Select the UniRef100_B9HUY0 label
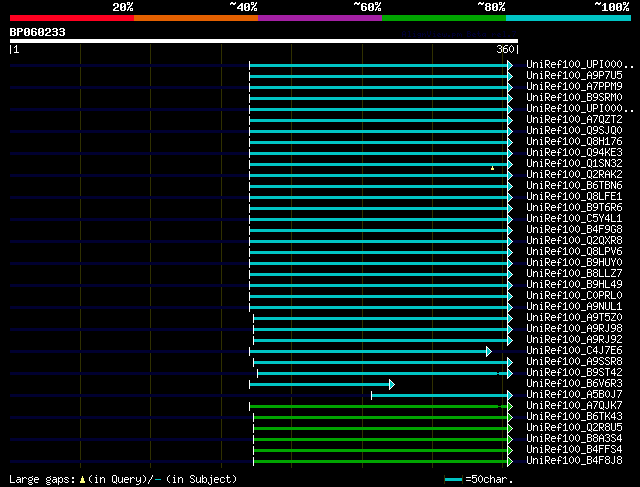The width and height of the screenshot is (640, 487). [x=574, y=263]
